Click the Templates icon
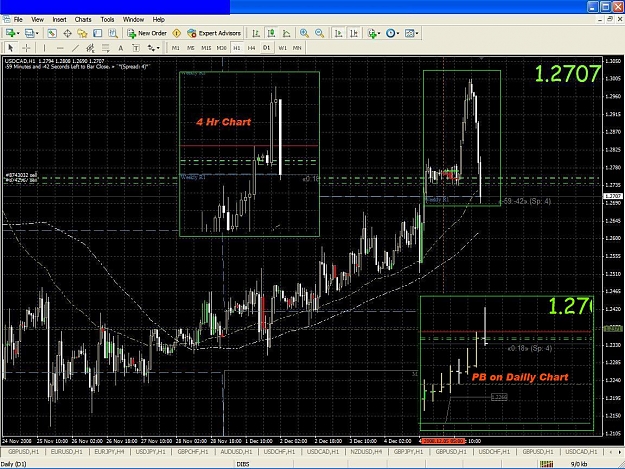625x469 pixels. click(x=409, y=33)
